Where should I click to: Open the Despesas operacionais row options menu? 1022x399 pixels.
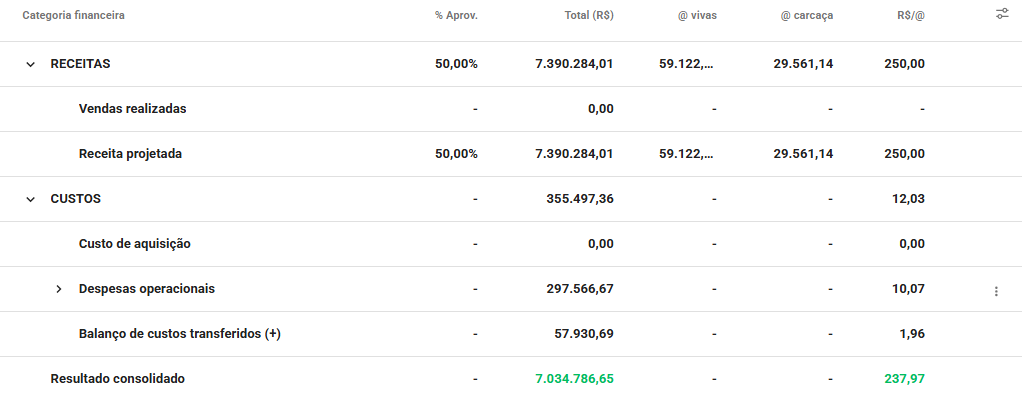point(996,291)
